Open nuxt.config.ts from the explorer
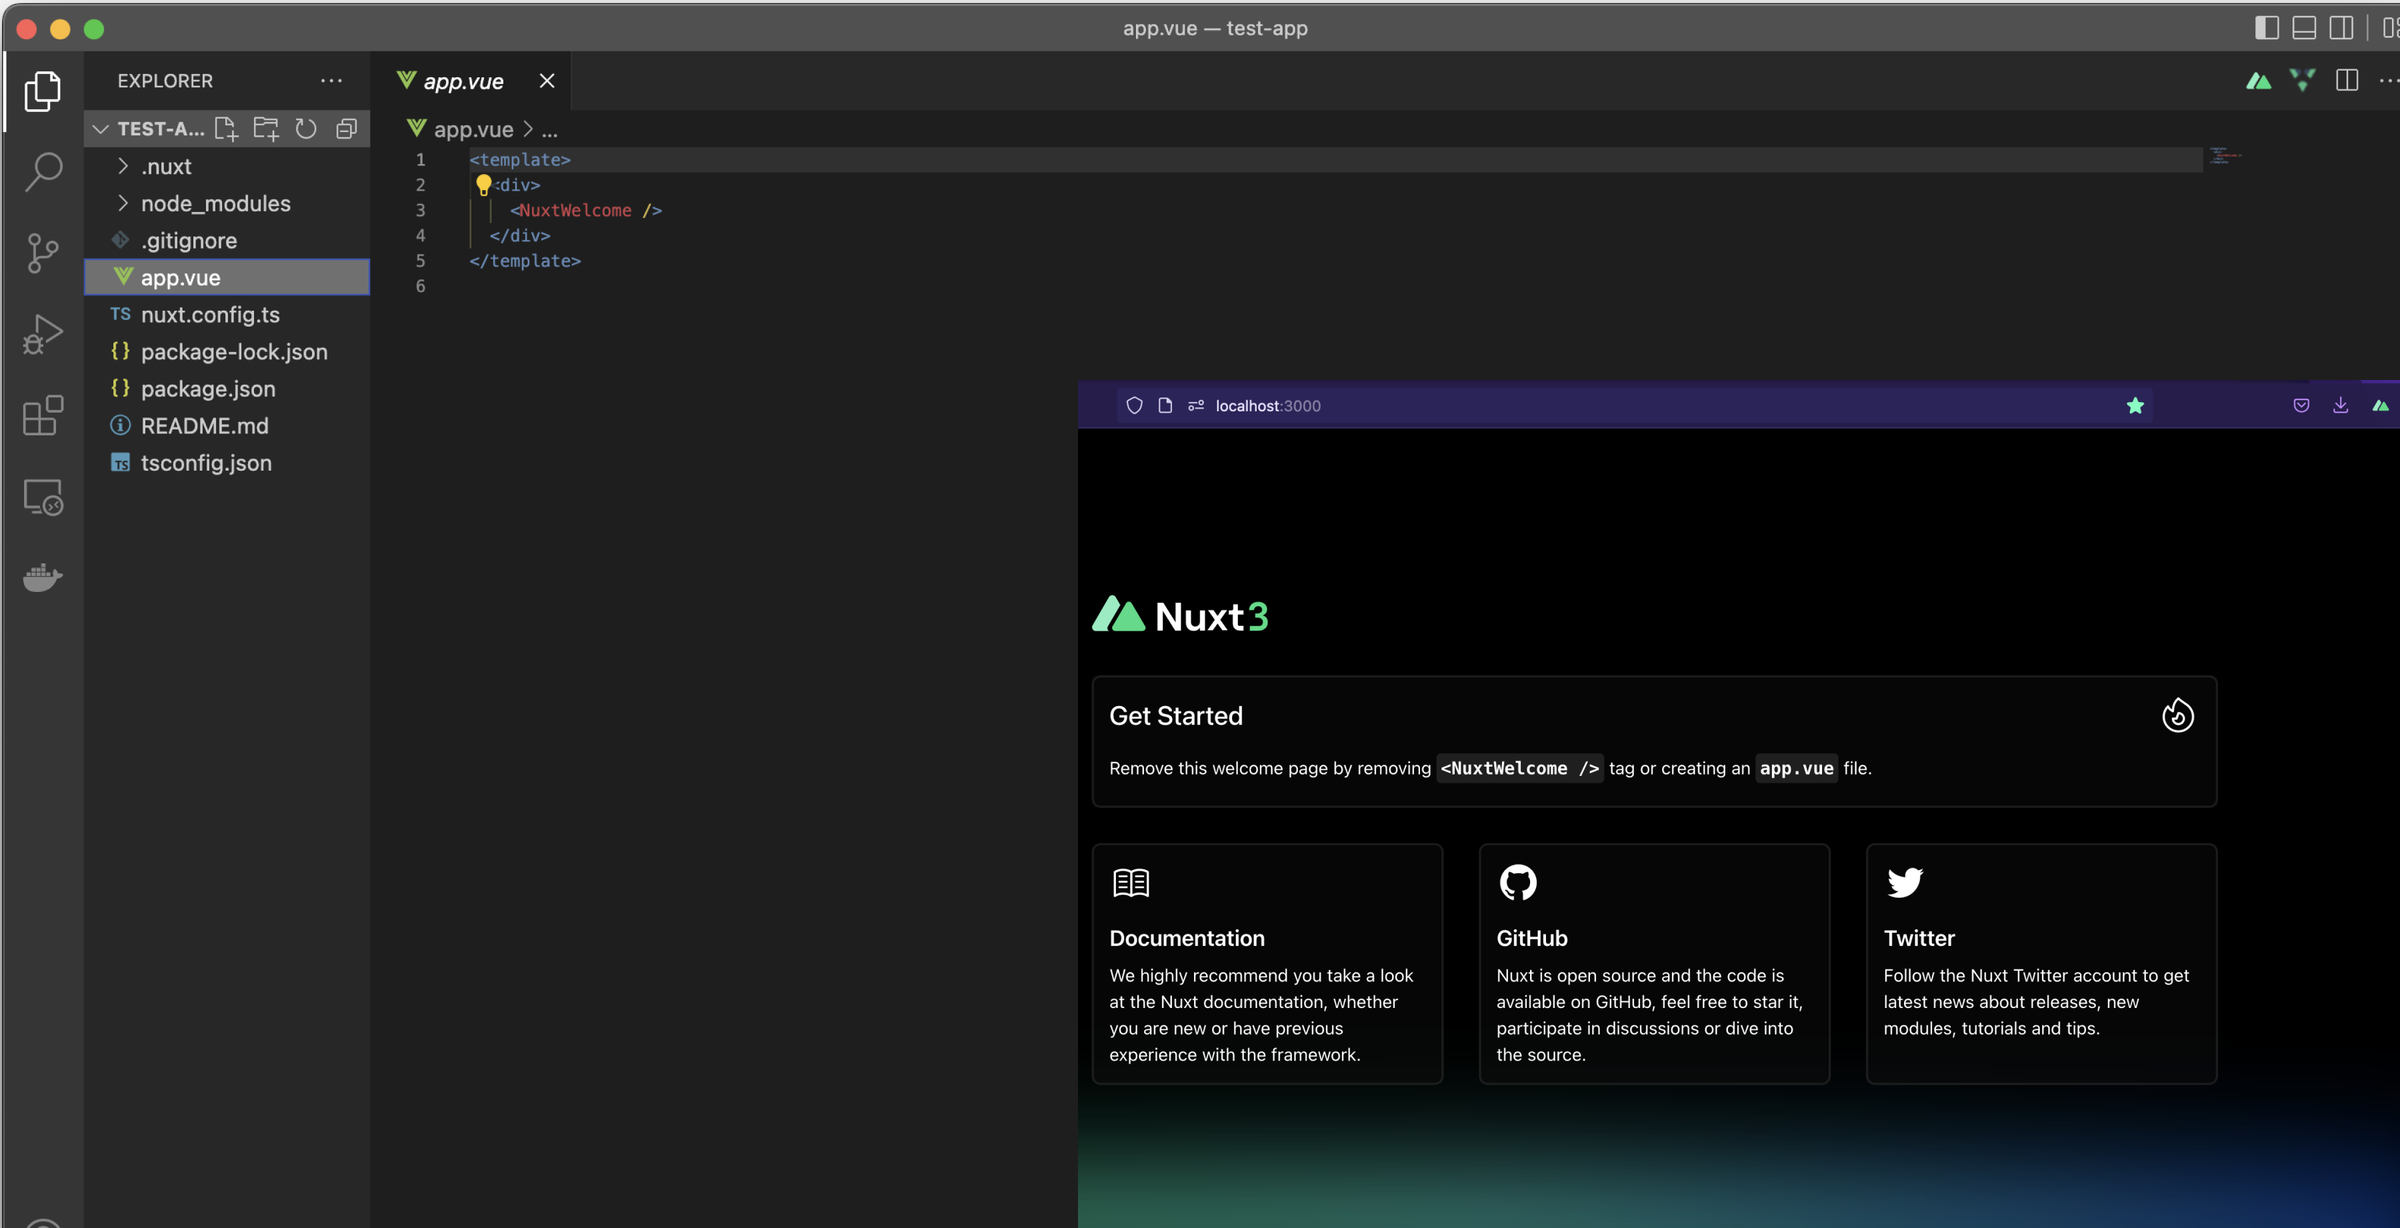Image resolution: width=2400 pixels, height=1228 pixels. coord(210,315)
